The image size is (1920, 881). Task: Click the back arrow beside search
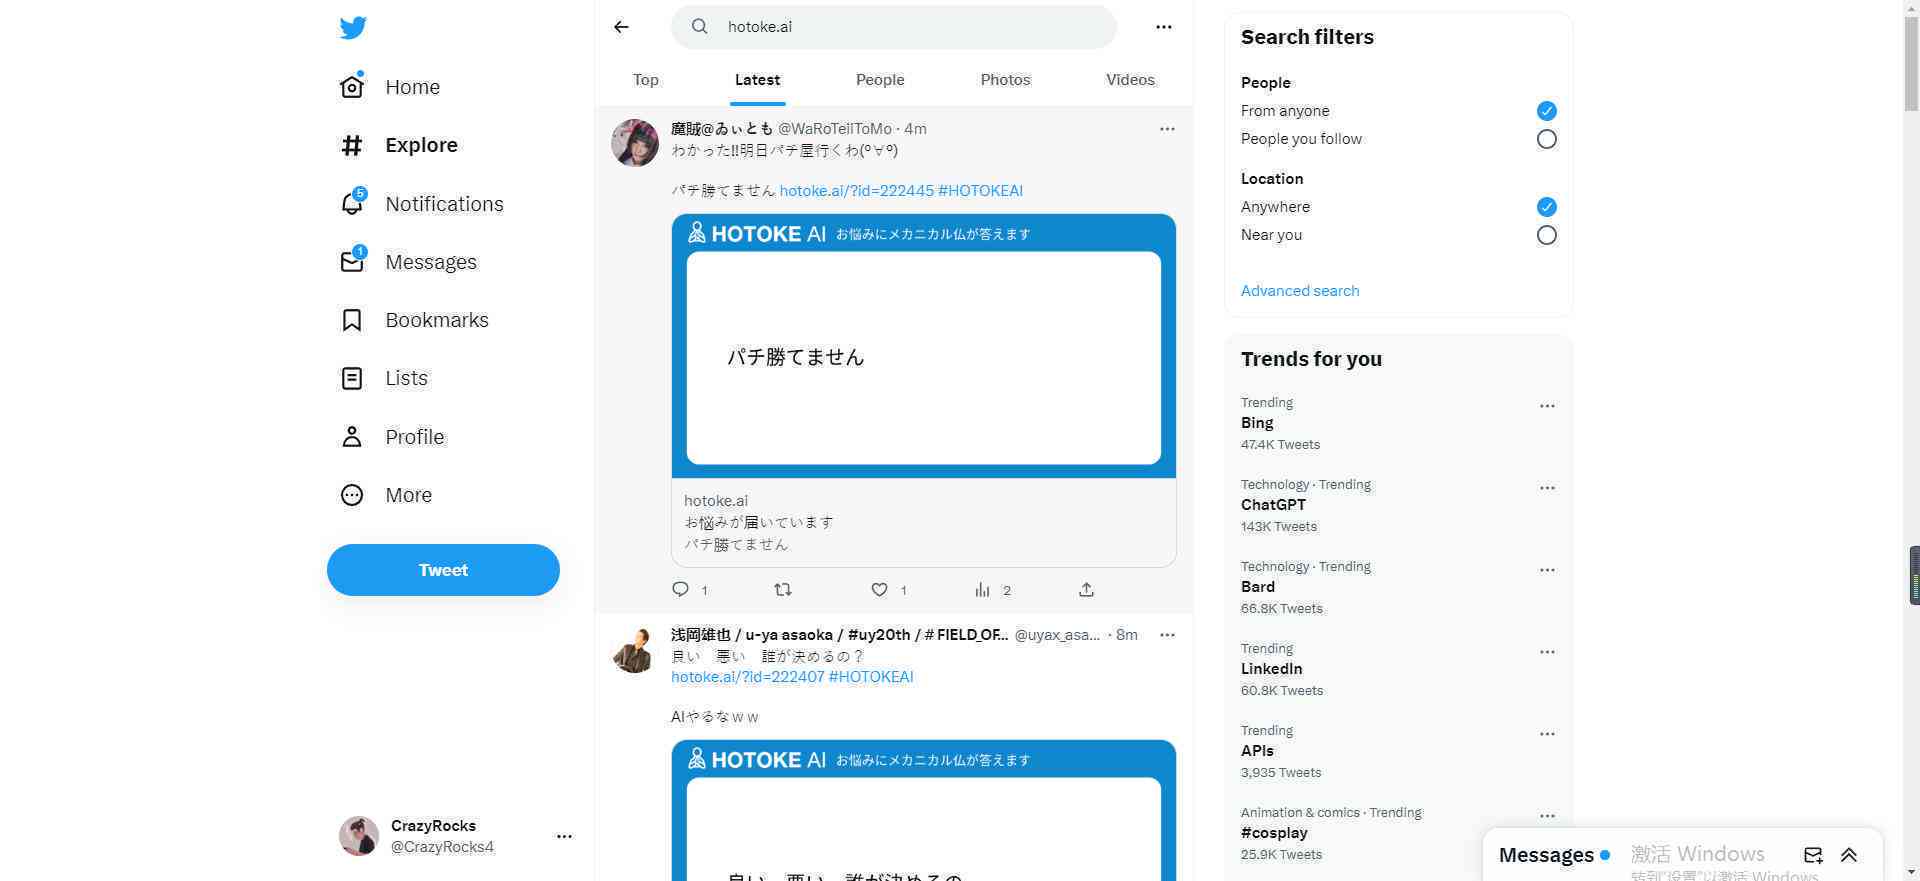pyautogui.click(x=622, y=27)
